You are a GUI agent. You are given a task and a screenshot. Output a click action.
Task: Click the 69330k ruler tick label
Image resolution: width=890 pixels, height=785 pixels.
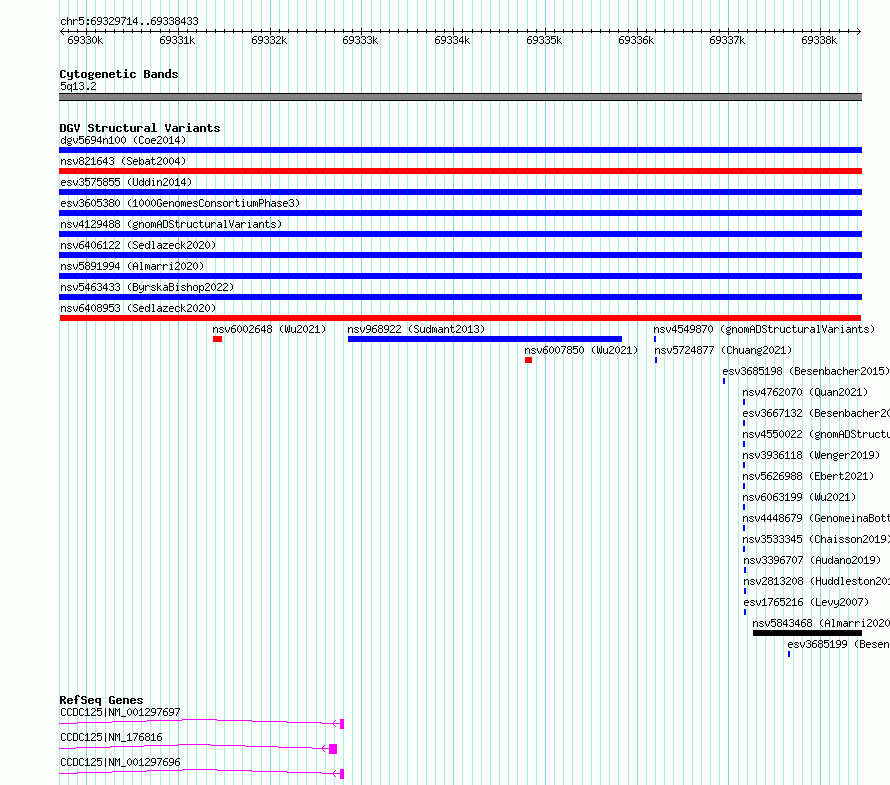coord(85,40)
